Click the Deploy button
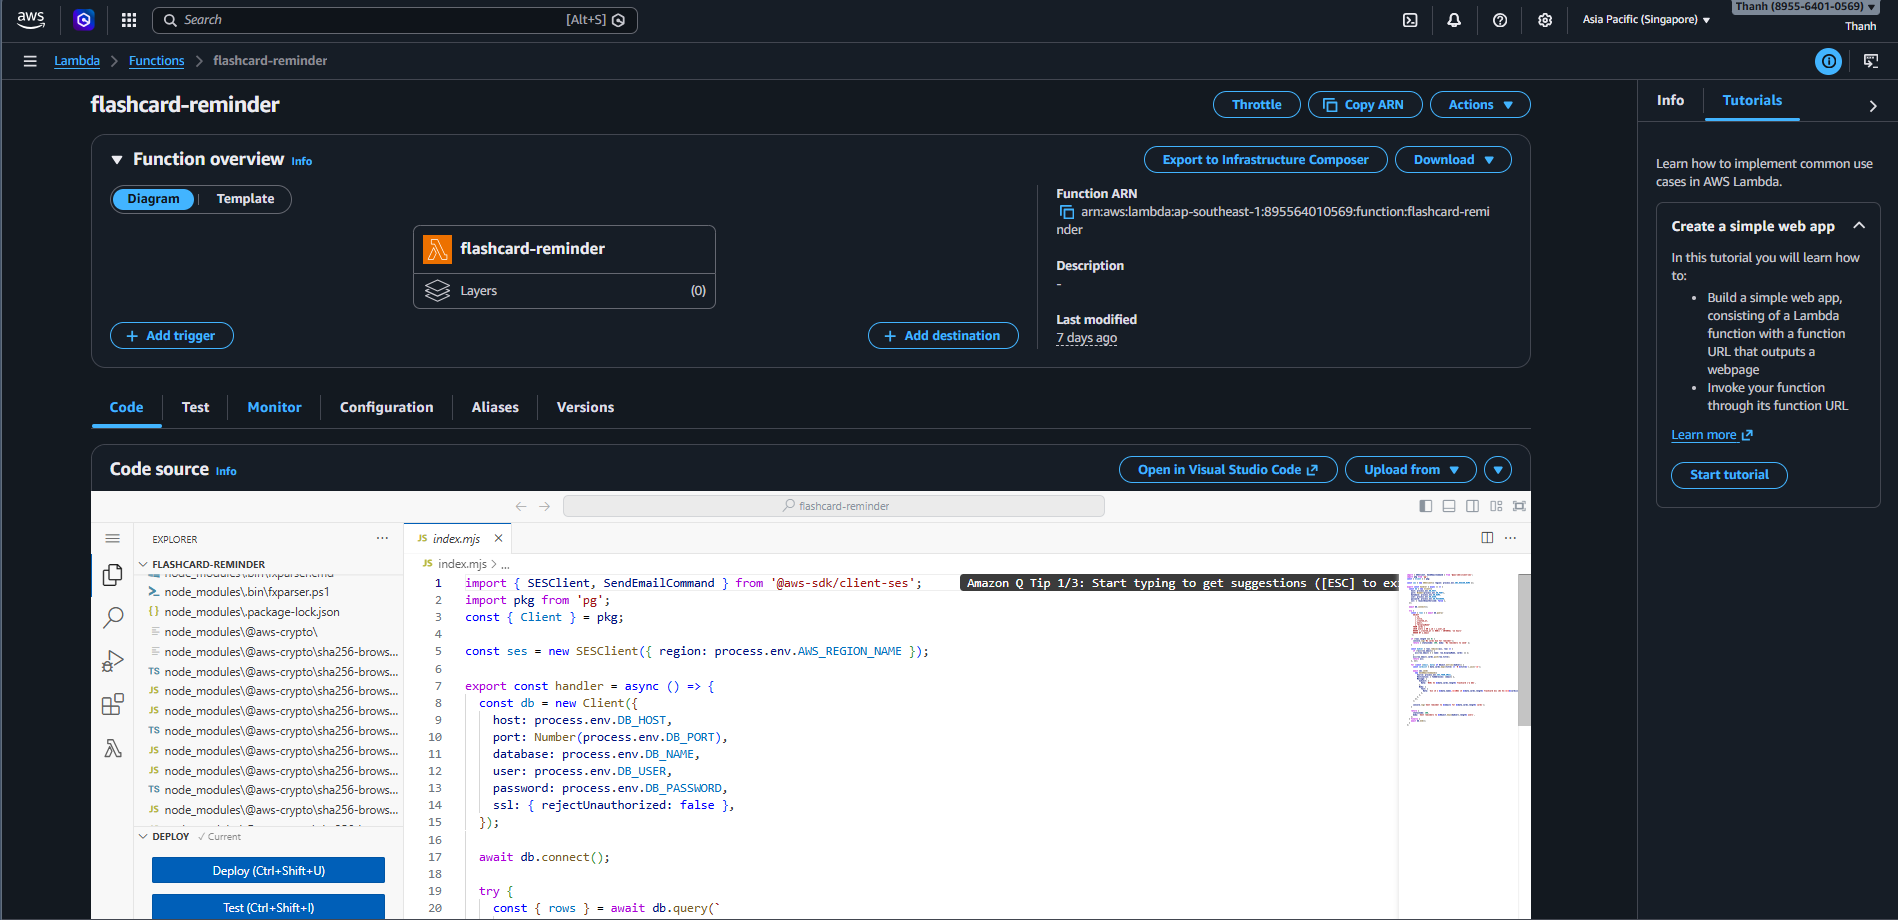The height and width of the screenshot is (920, 1898). click(268, 871)
